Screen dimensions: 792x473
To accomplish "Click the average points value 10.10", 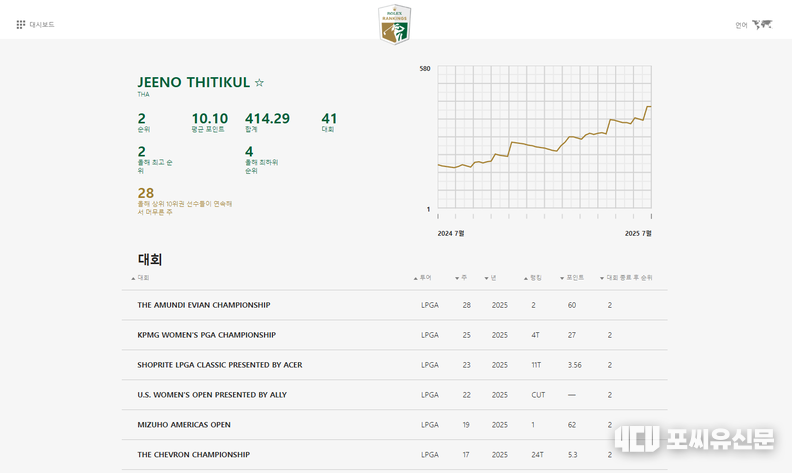I will [x=210, y=118].
